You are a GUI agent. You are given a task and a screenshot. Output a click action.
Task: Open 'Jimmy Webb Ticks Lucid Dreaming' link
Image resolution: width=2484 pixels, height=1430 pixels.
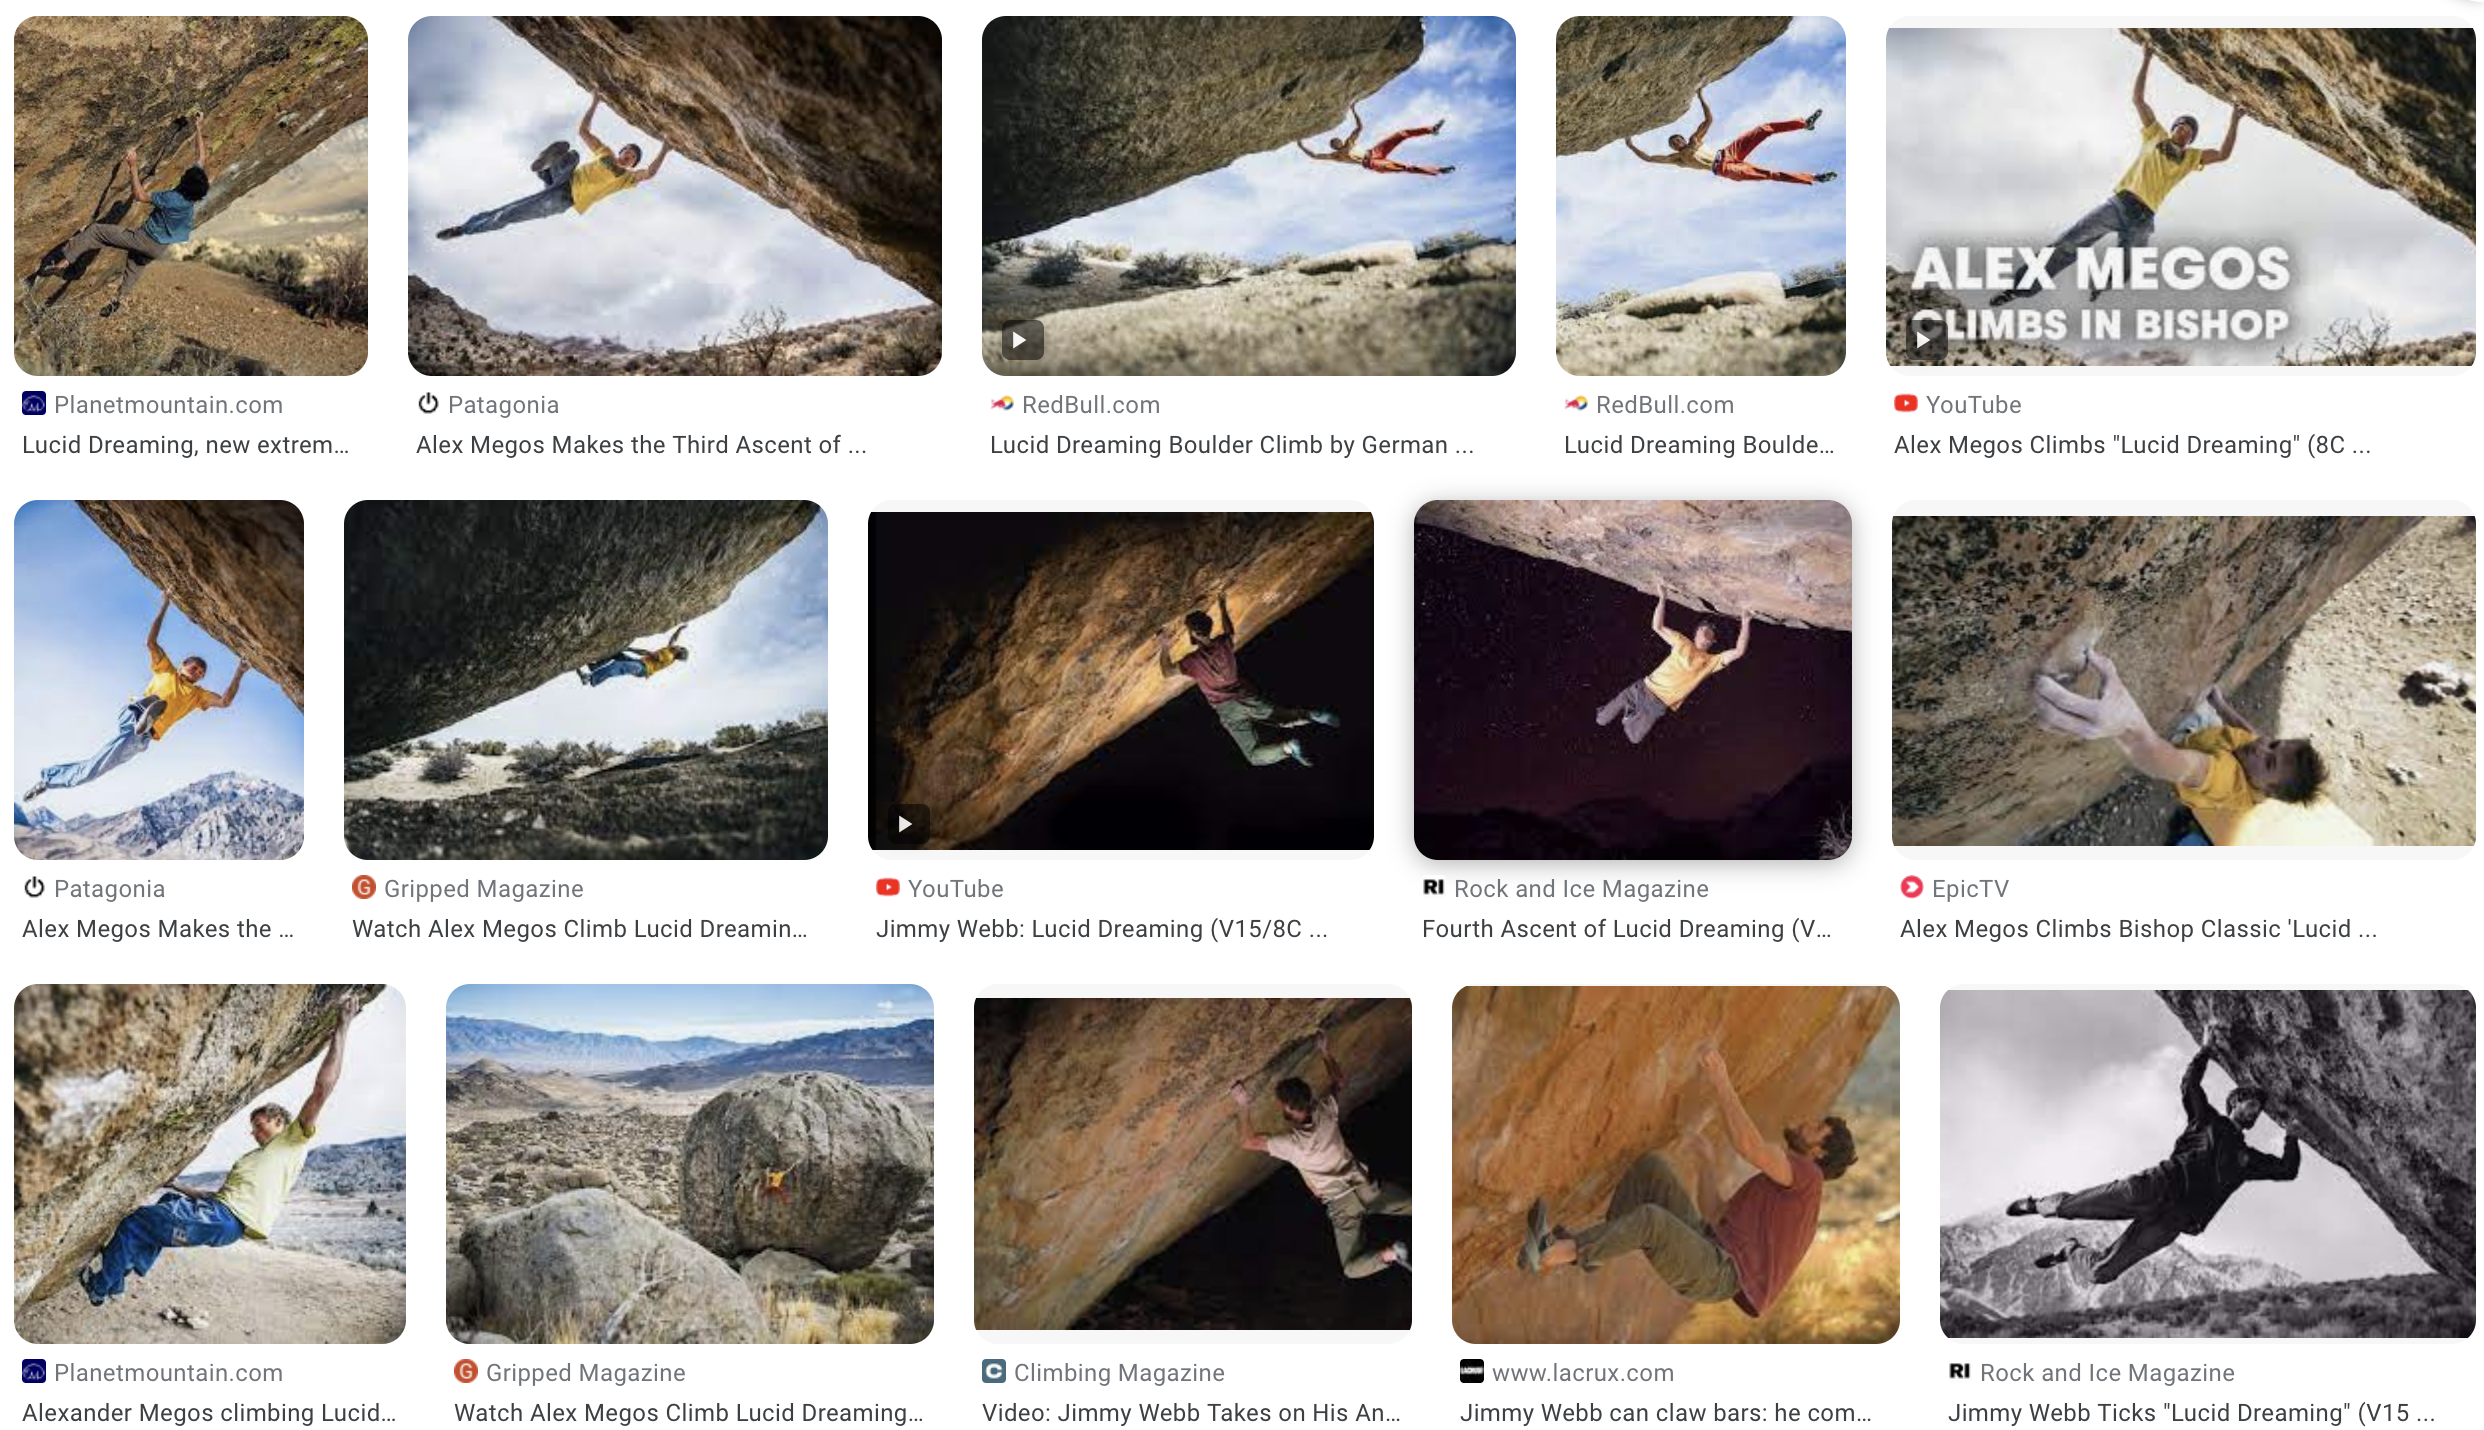tap(2192, 1413)
